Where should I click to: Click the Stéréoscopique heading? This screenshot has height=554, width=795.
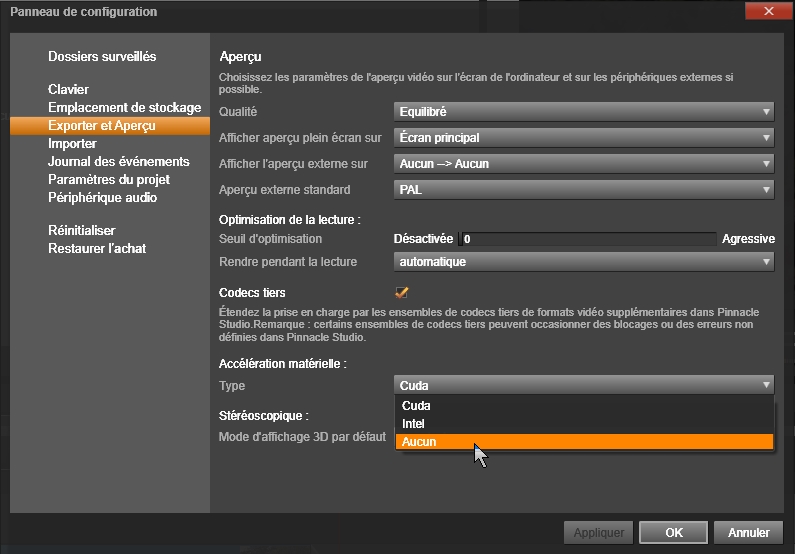pyautogui.click(x=264, y=416)
